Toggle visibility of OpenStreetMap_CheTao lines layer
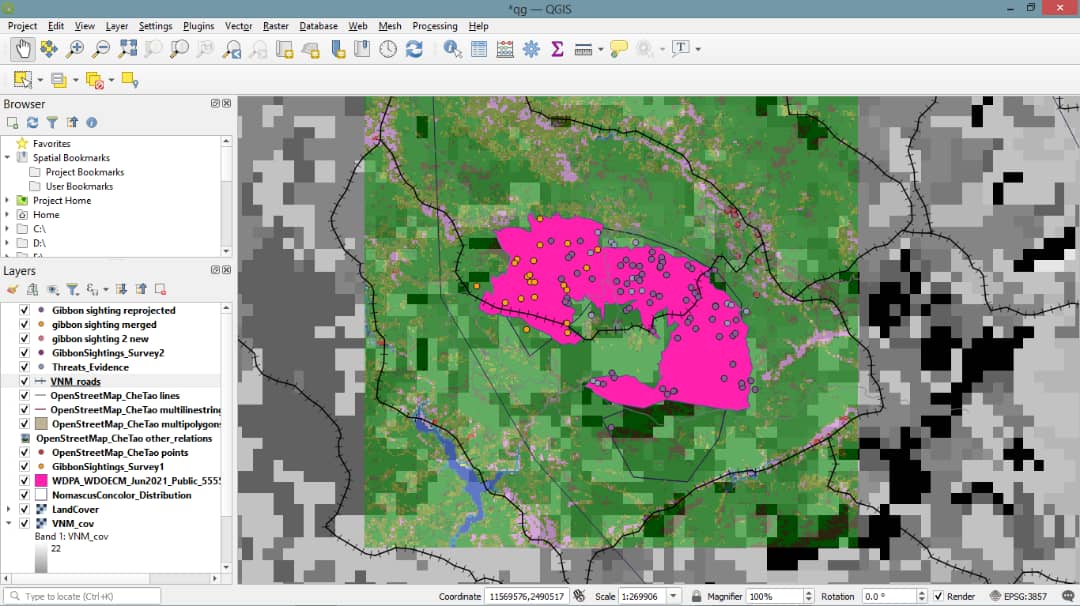 24,395
